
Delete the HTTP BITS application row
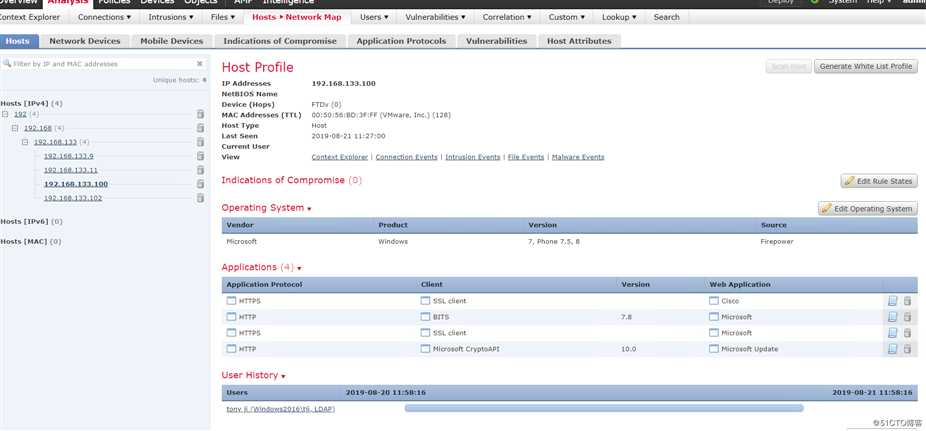click(907, 317)
